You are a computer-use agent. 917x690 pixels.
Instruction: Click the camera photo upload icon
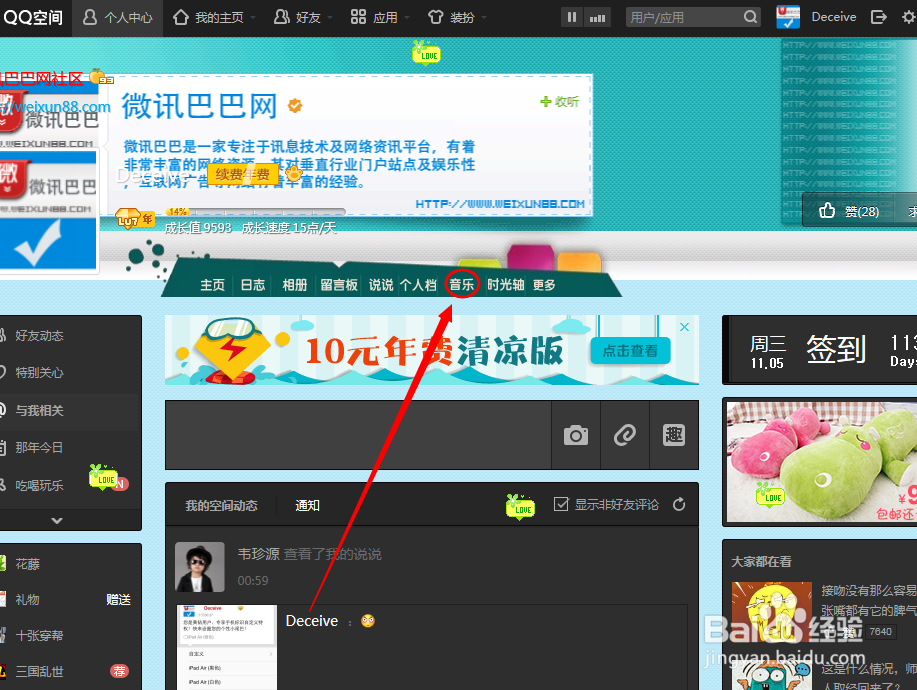click(576, 435)
